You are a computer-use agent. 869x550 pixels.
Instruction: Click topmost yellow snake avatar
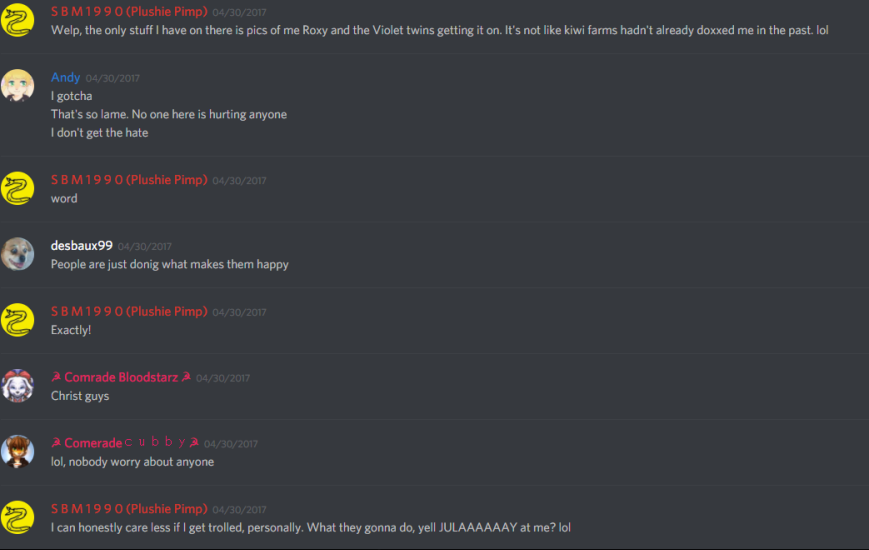(x=17, y=20)
